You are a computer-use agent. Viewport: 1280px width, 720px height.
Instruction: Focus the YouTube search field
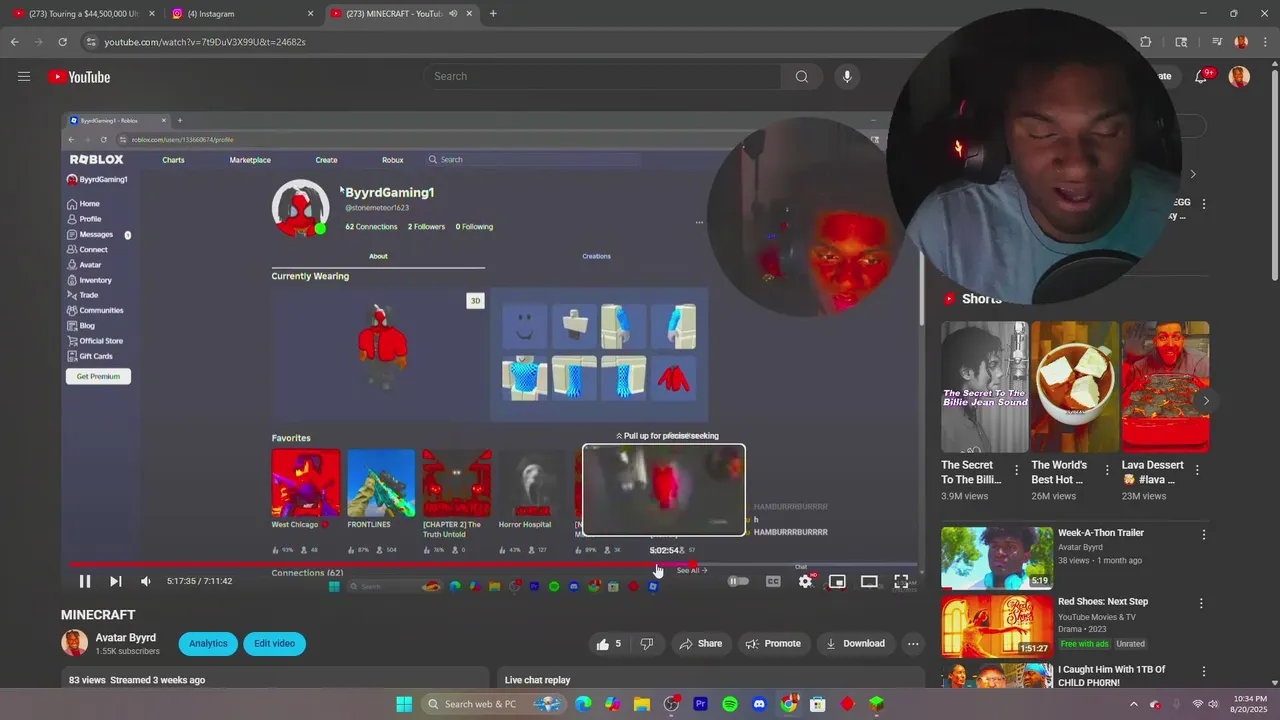click(x=602, y=77)
